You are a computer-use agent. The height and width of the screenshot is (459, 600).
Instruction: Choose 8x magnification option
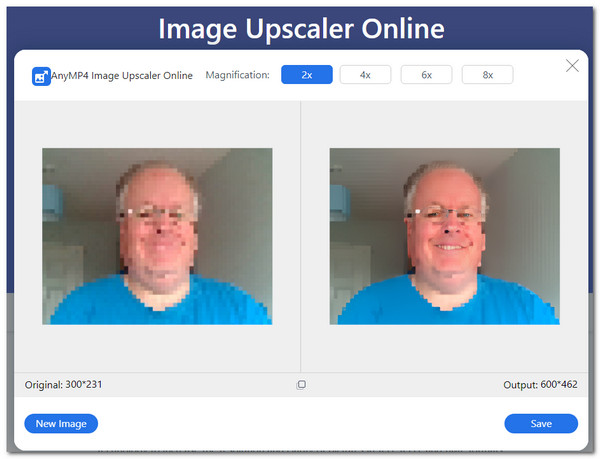[488, 75]
